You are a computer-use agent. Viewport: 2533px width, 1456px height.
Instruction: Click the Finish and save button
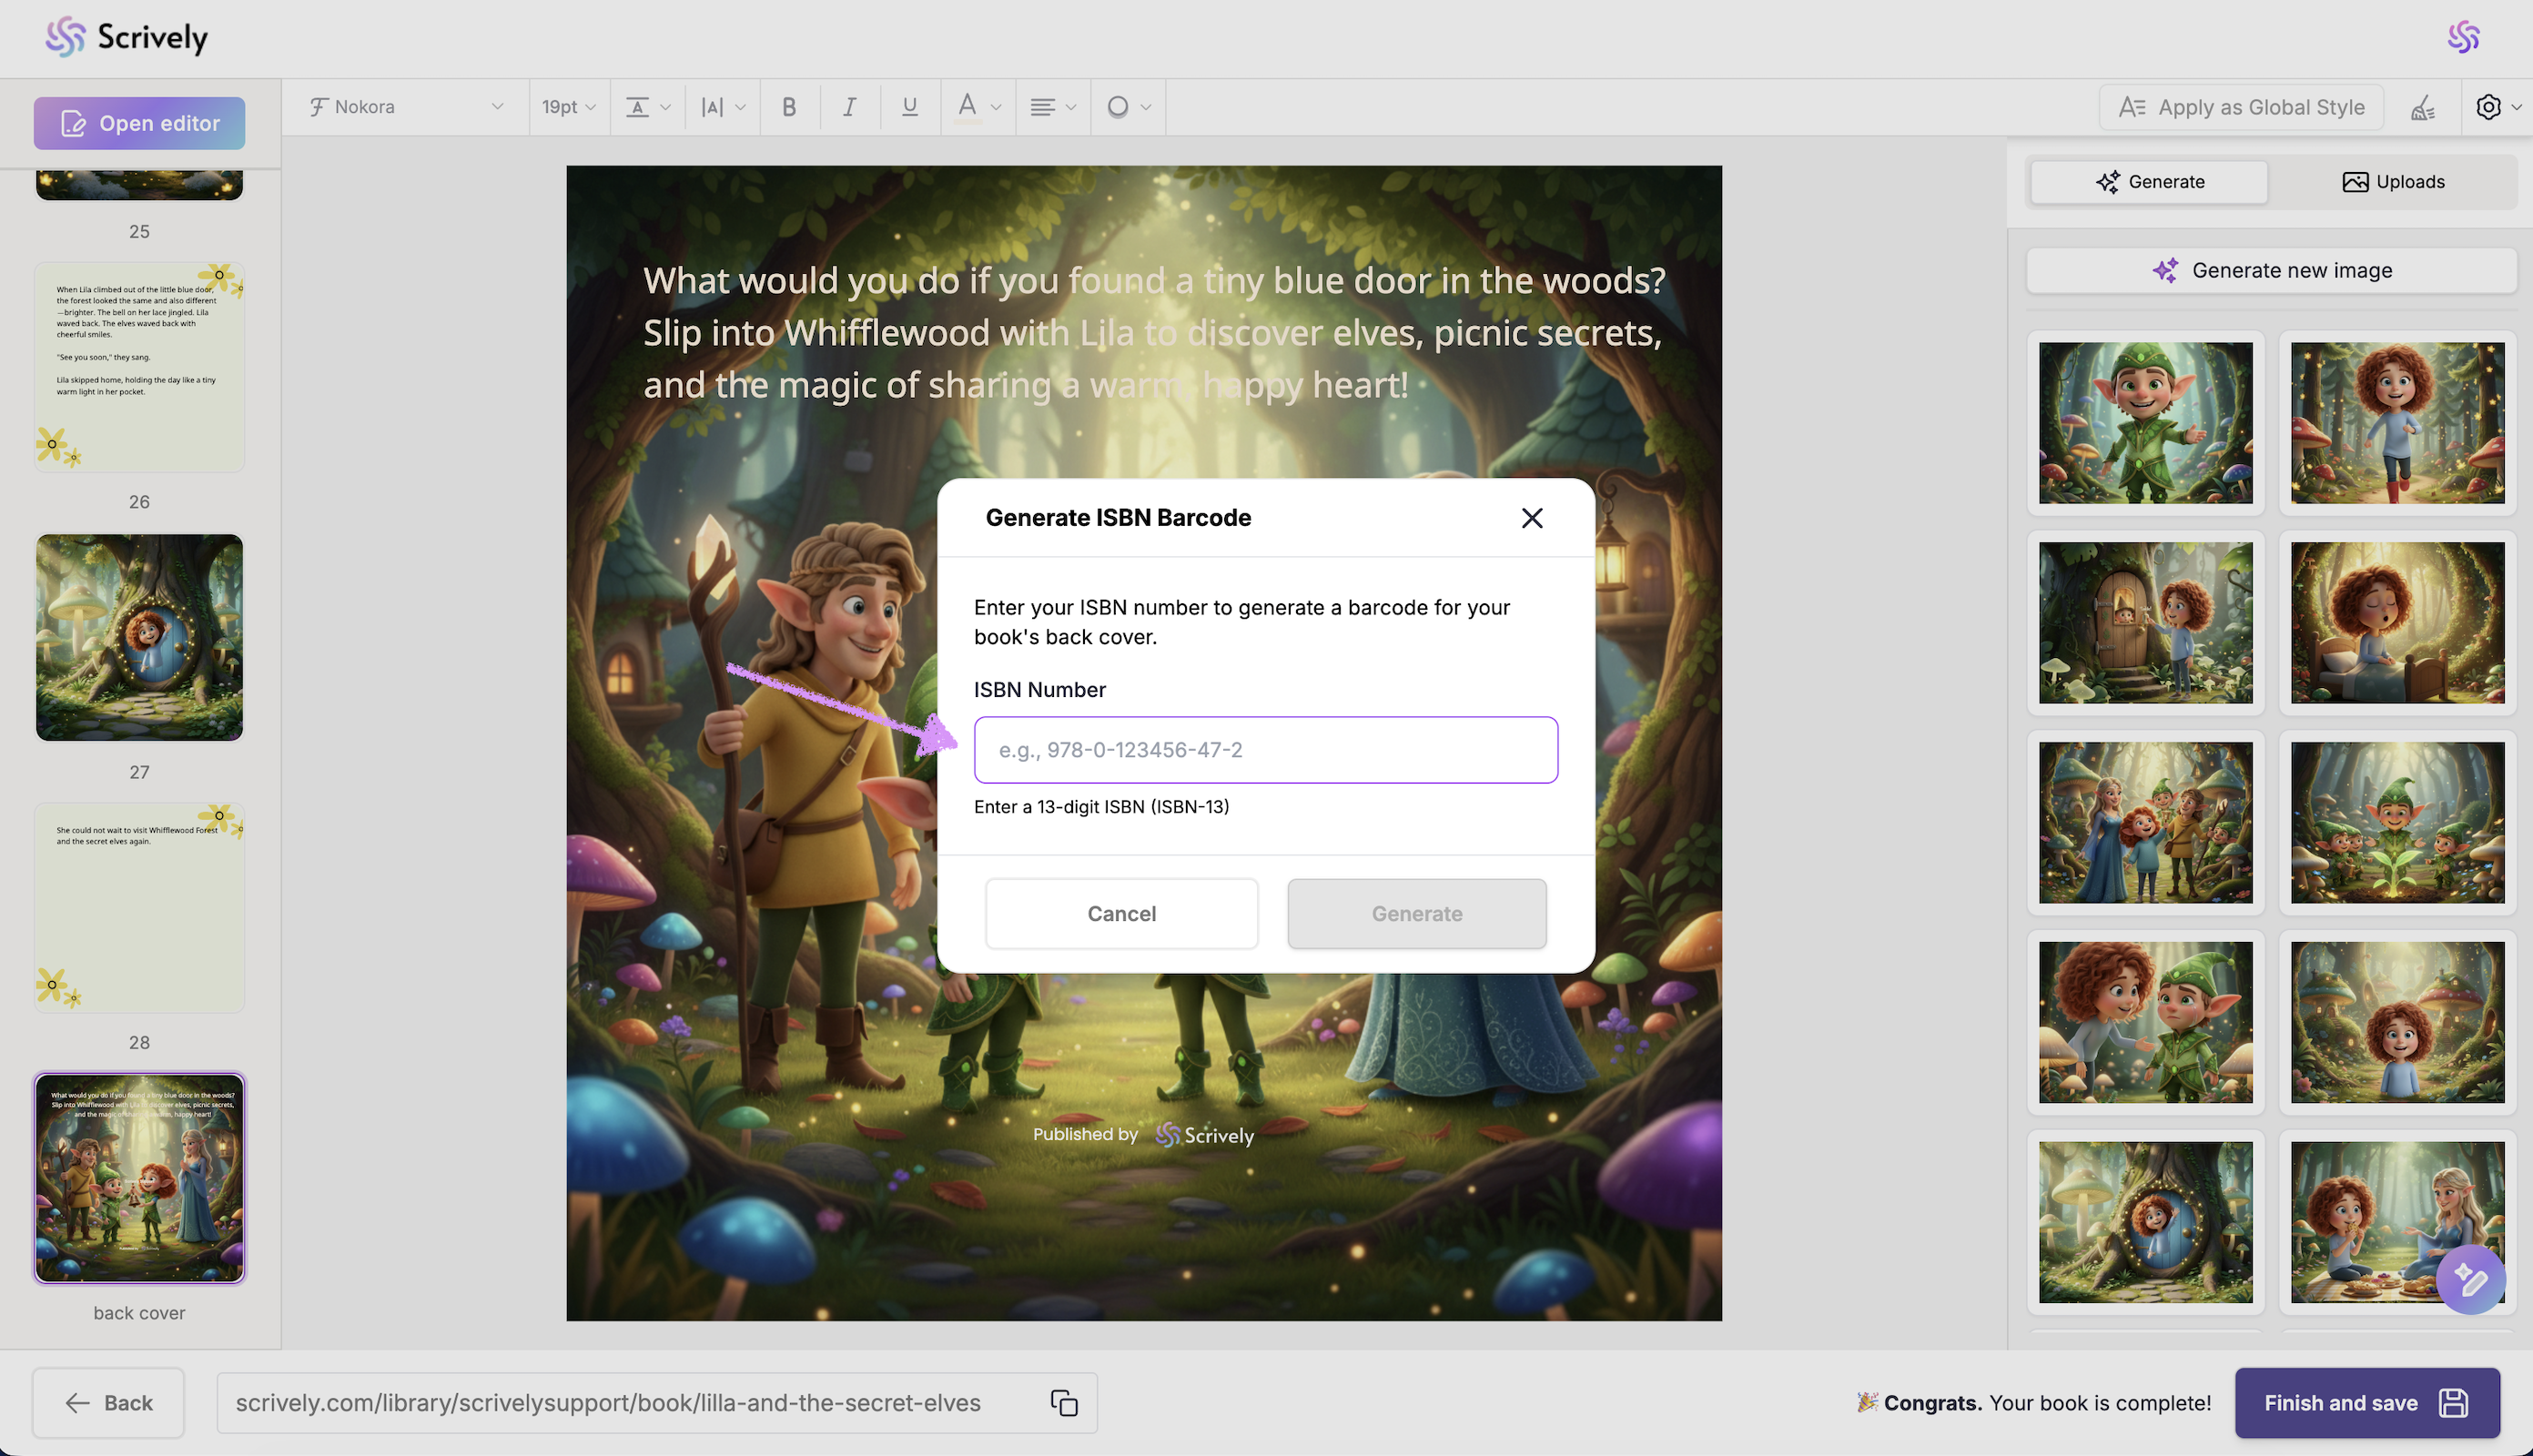coord(2366,1403)
